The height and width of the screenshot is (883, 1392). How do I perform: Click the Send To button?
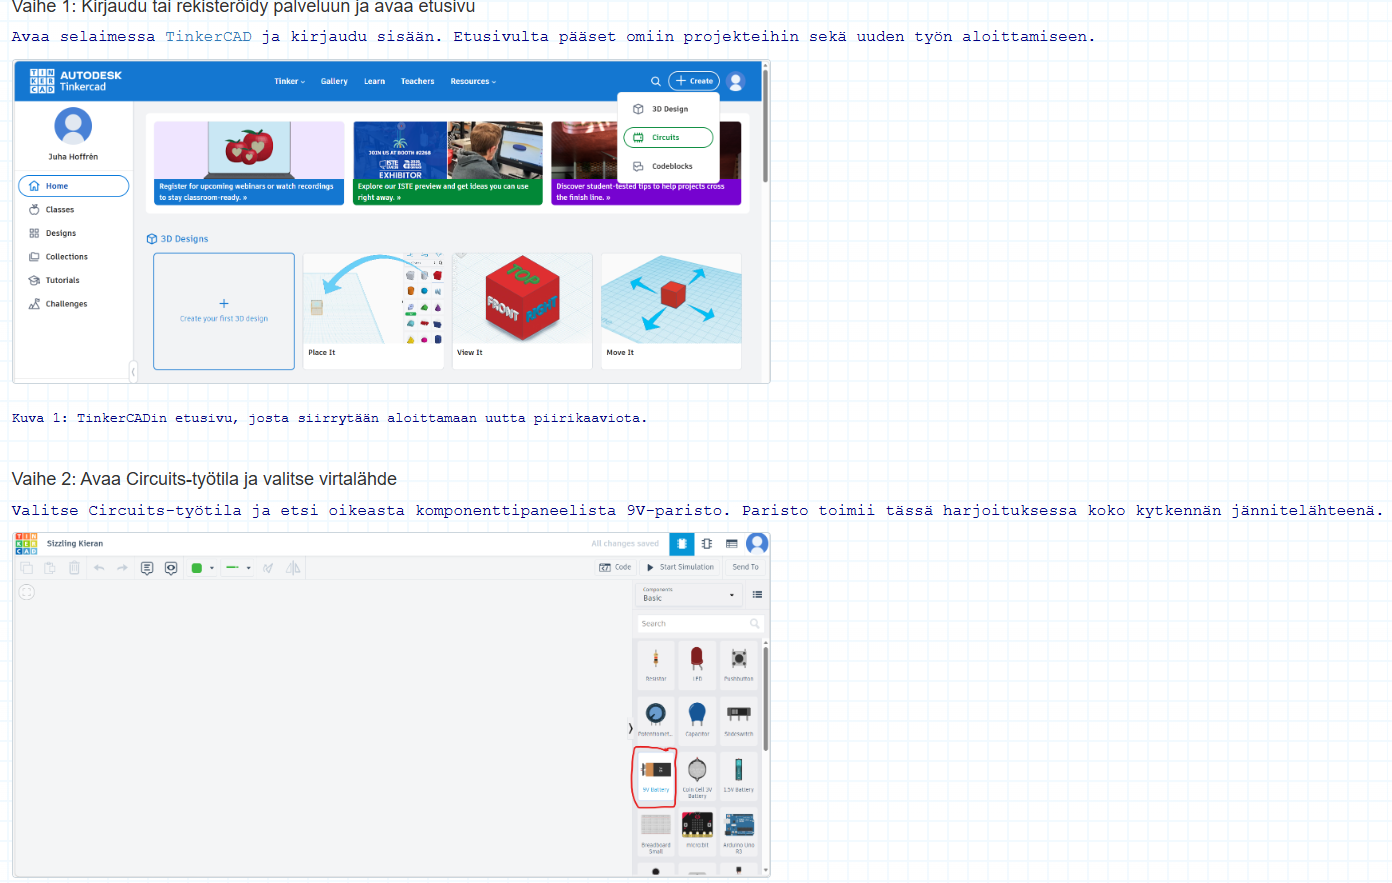(745, 567)
